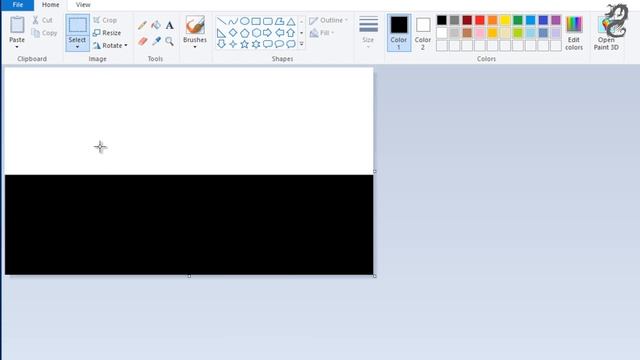Click the Crop button
The width and height of the screenshot is (640, 360).
105,20
